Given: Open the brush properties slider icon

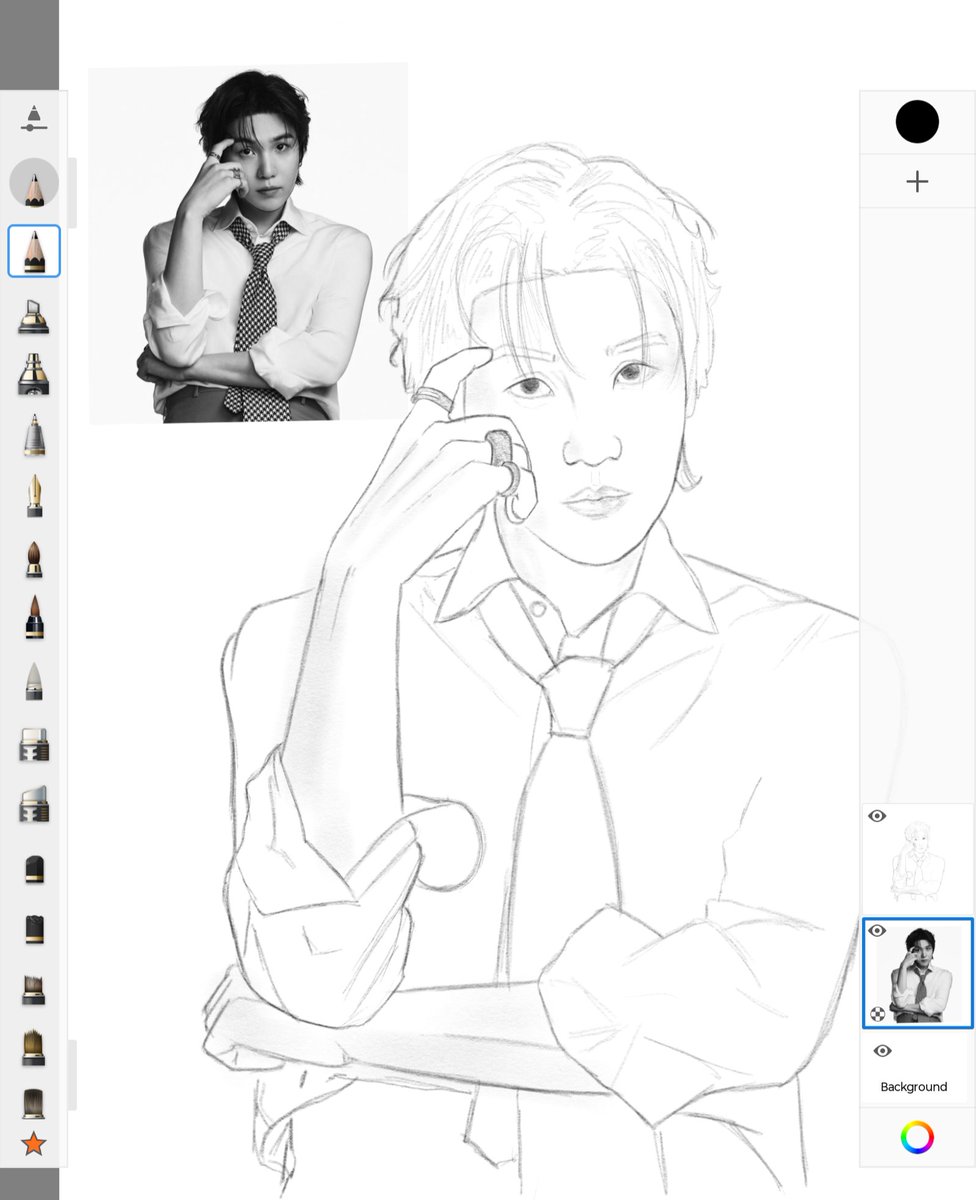Looking at the screenshot, I should tap(34, 118).
